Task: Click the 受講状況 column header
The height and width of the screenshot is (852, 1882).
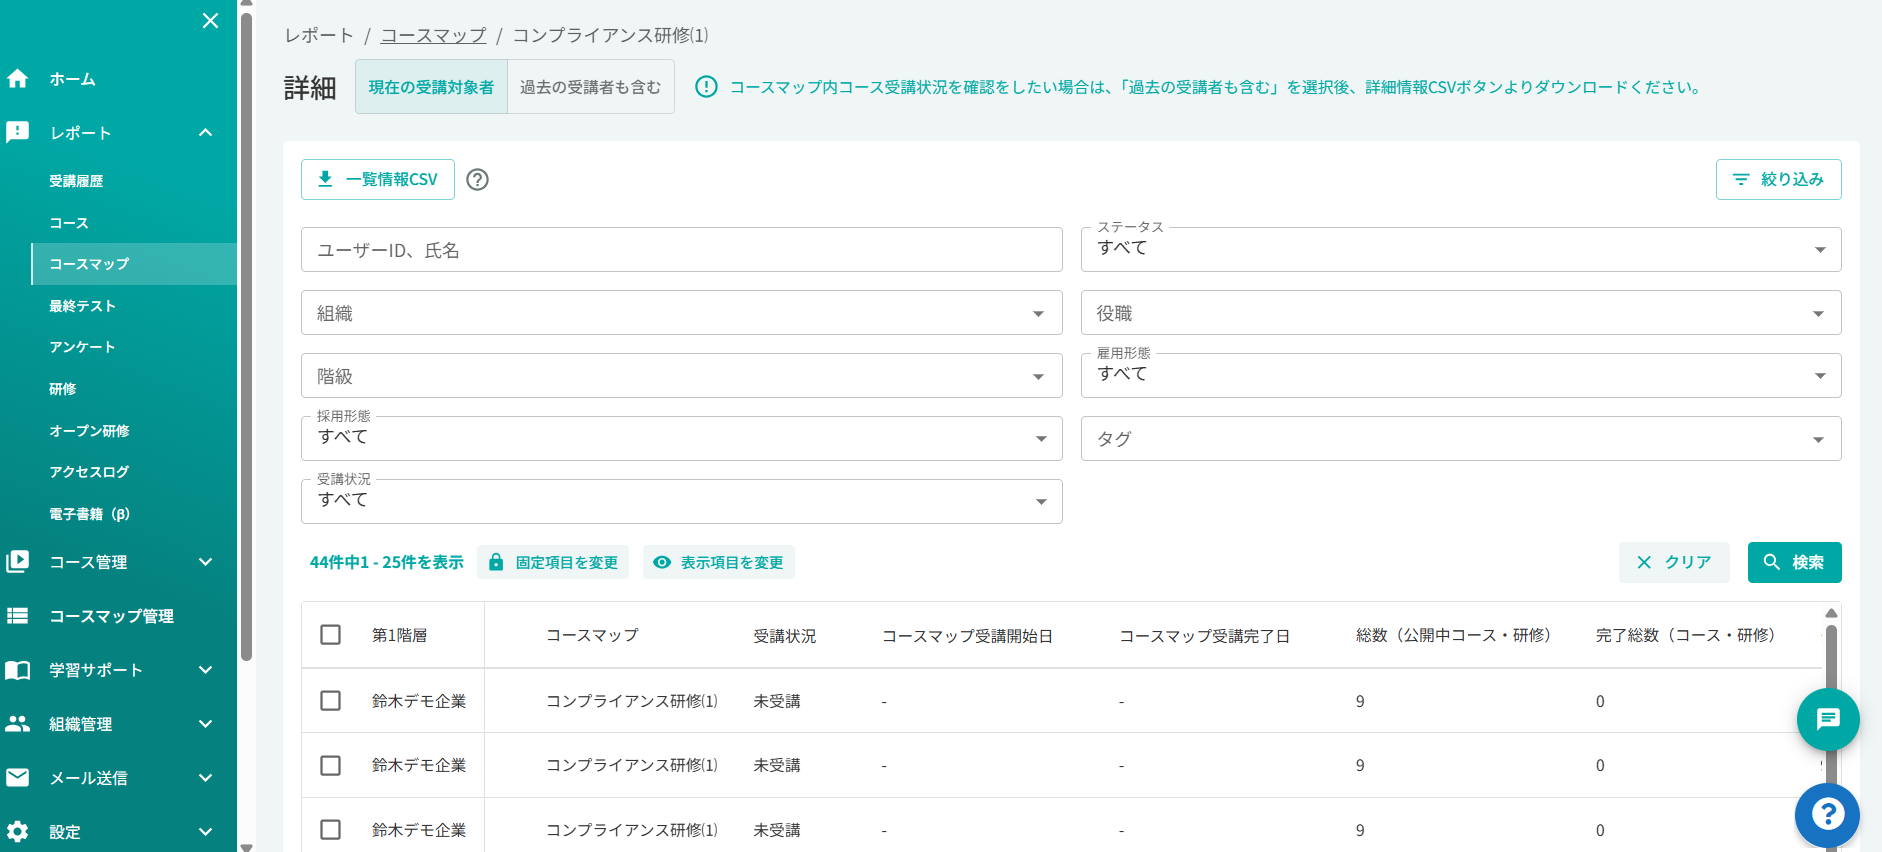Action: click(785, 635)
